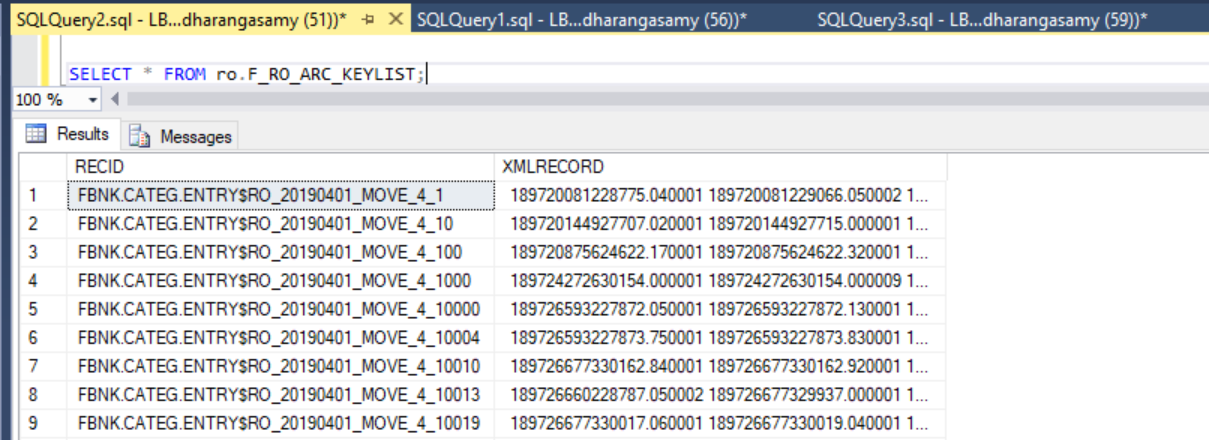Close the SQLQuery2.sql query tab
This screenshot has width=1209, height=440.
click(396, 20)
